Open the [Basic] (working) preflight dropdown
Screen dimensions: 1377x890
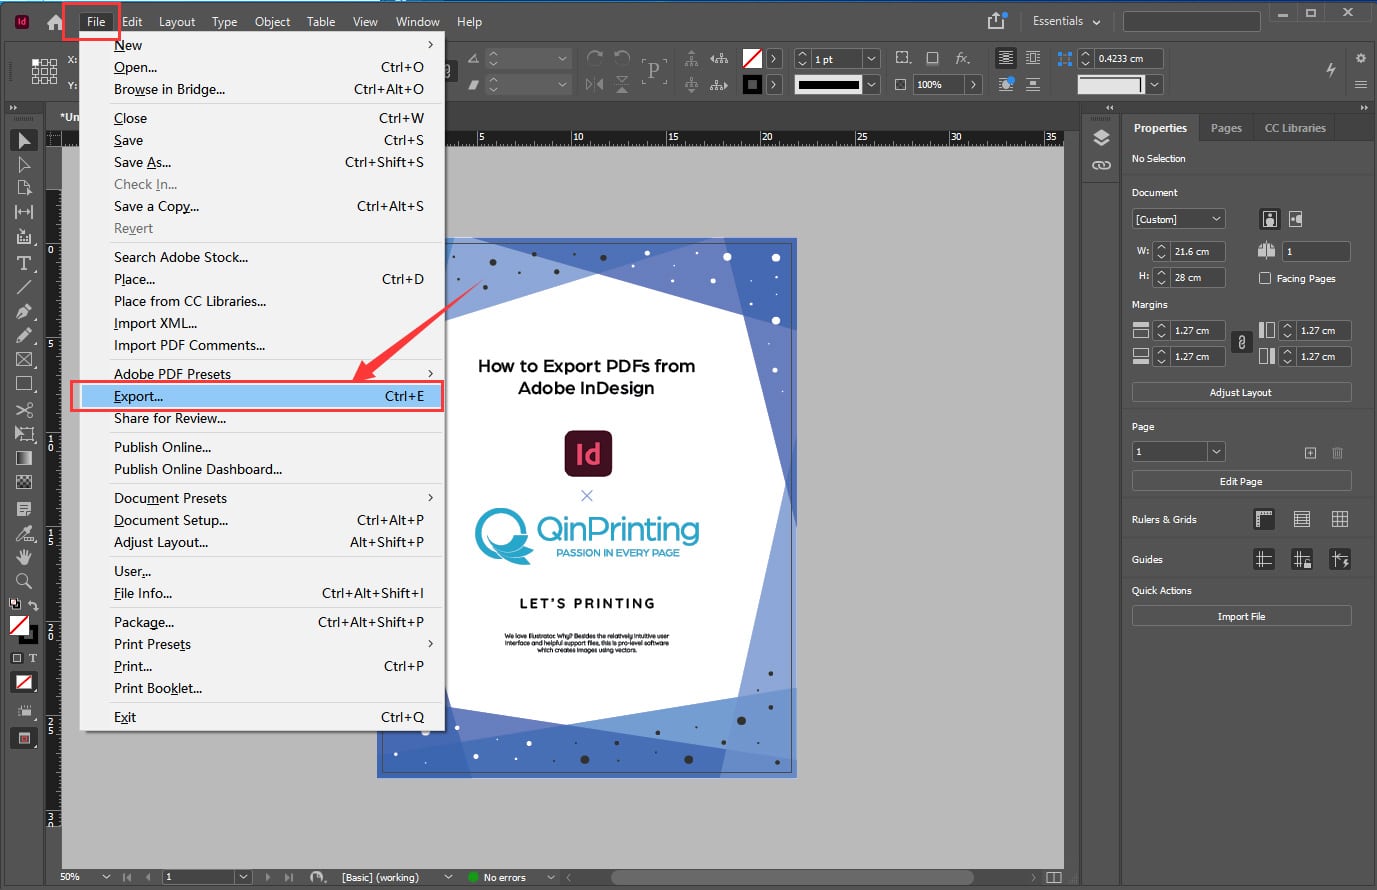[x=448, y=877]
